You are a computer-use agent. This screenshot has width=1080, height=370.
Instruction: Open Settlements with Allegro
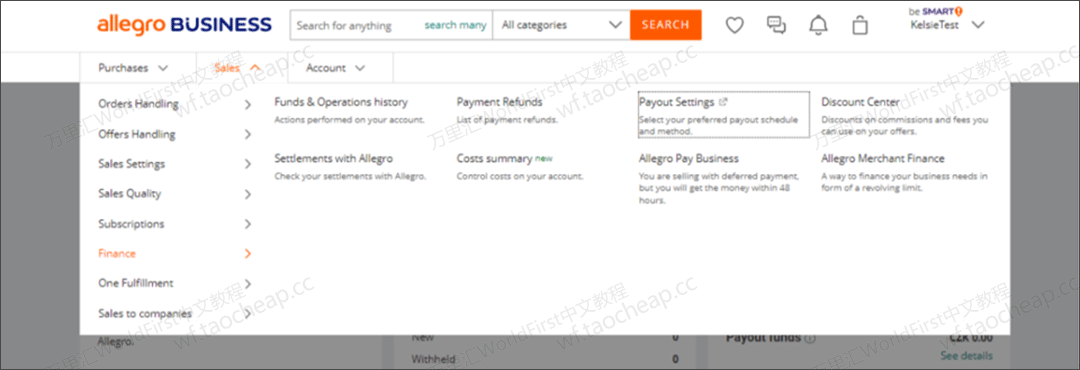point(333,158)
